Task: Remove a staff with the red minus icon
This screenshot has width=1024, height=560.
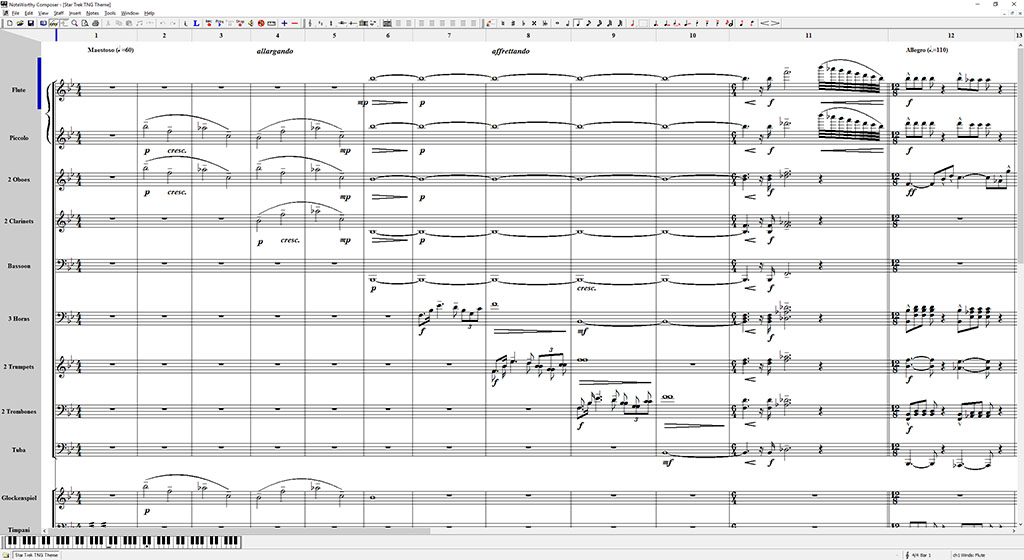Action: tap(295, 23)
